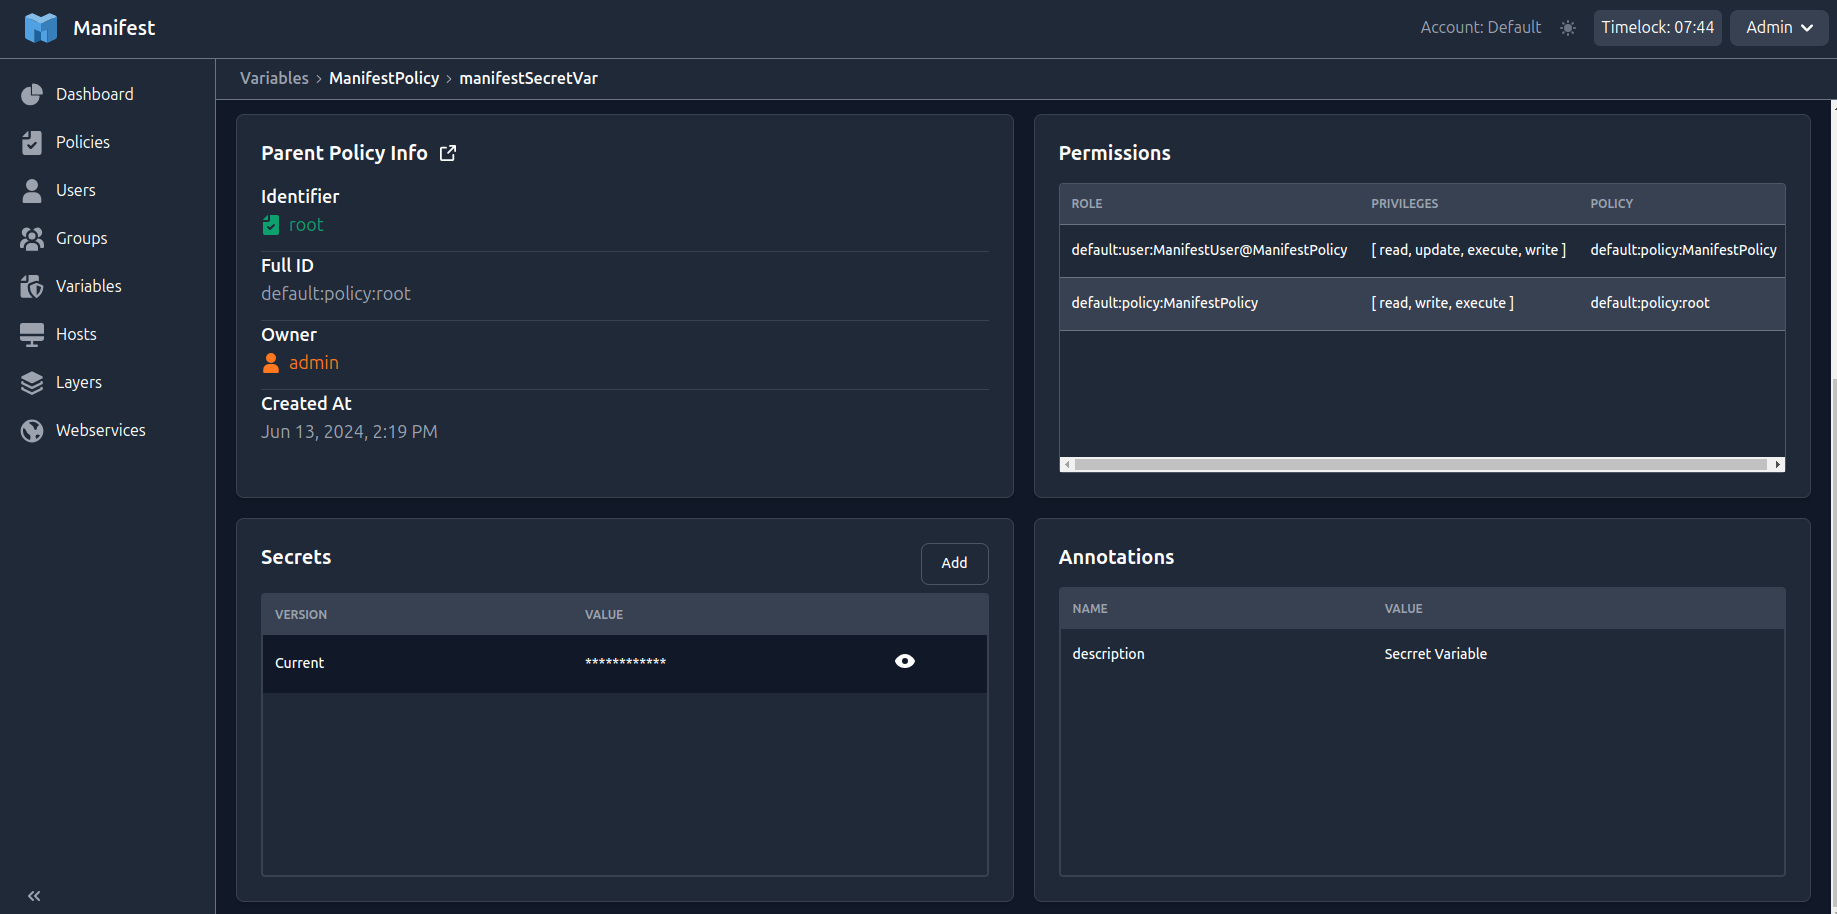1837x914 pixels.
Task: Click ManifestPolicy in the breadcrumb
Action: (384, 78)
